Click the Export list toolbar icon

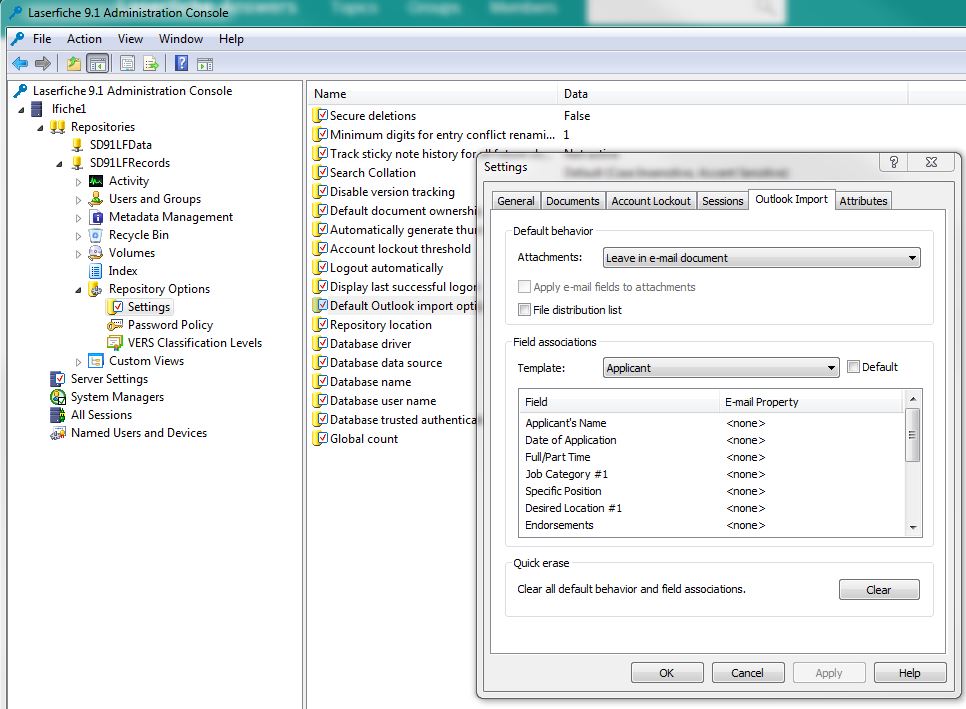pyautogui.click(x=151, y=63)
